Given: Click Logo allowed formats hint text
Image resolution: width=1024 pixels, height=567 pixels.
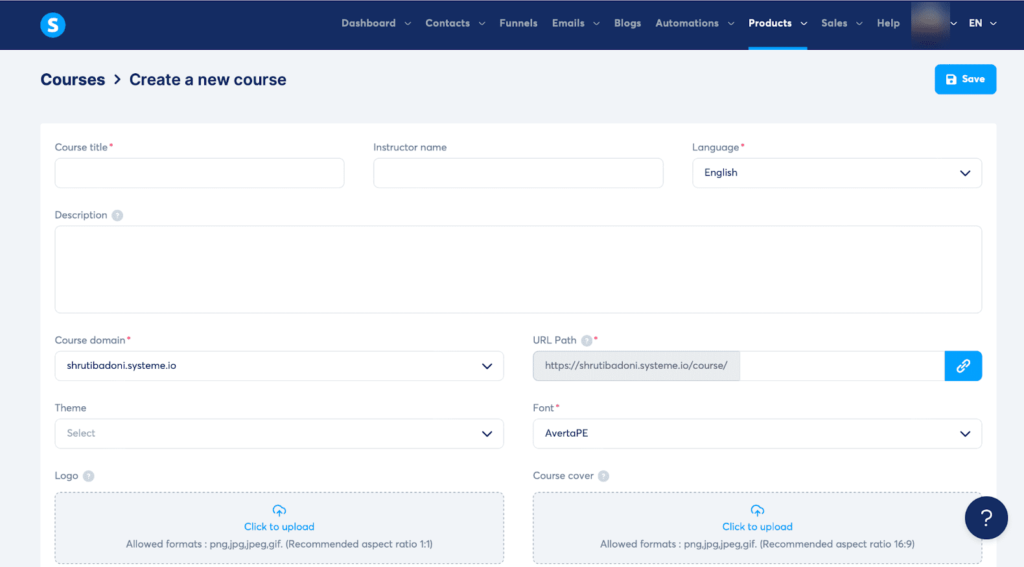Looking at the screenshot, I should [279, 544].
